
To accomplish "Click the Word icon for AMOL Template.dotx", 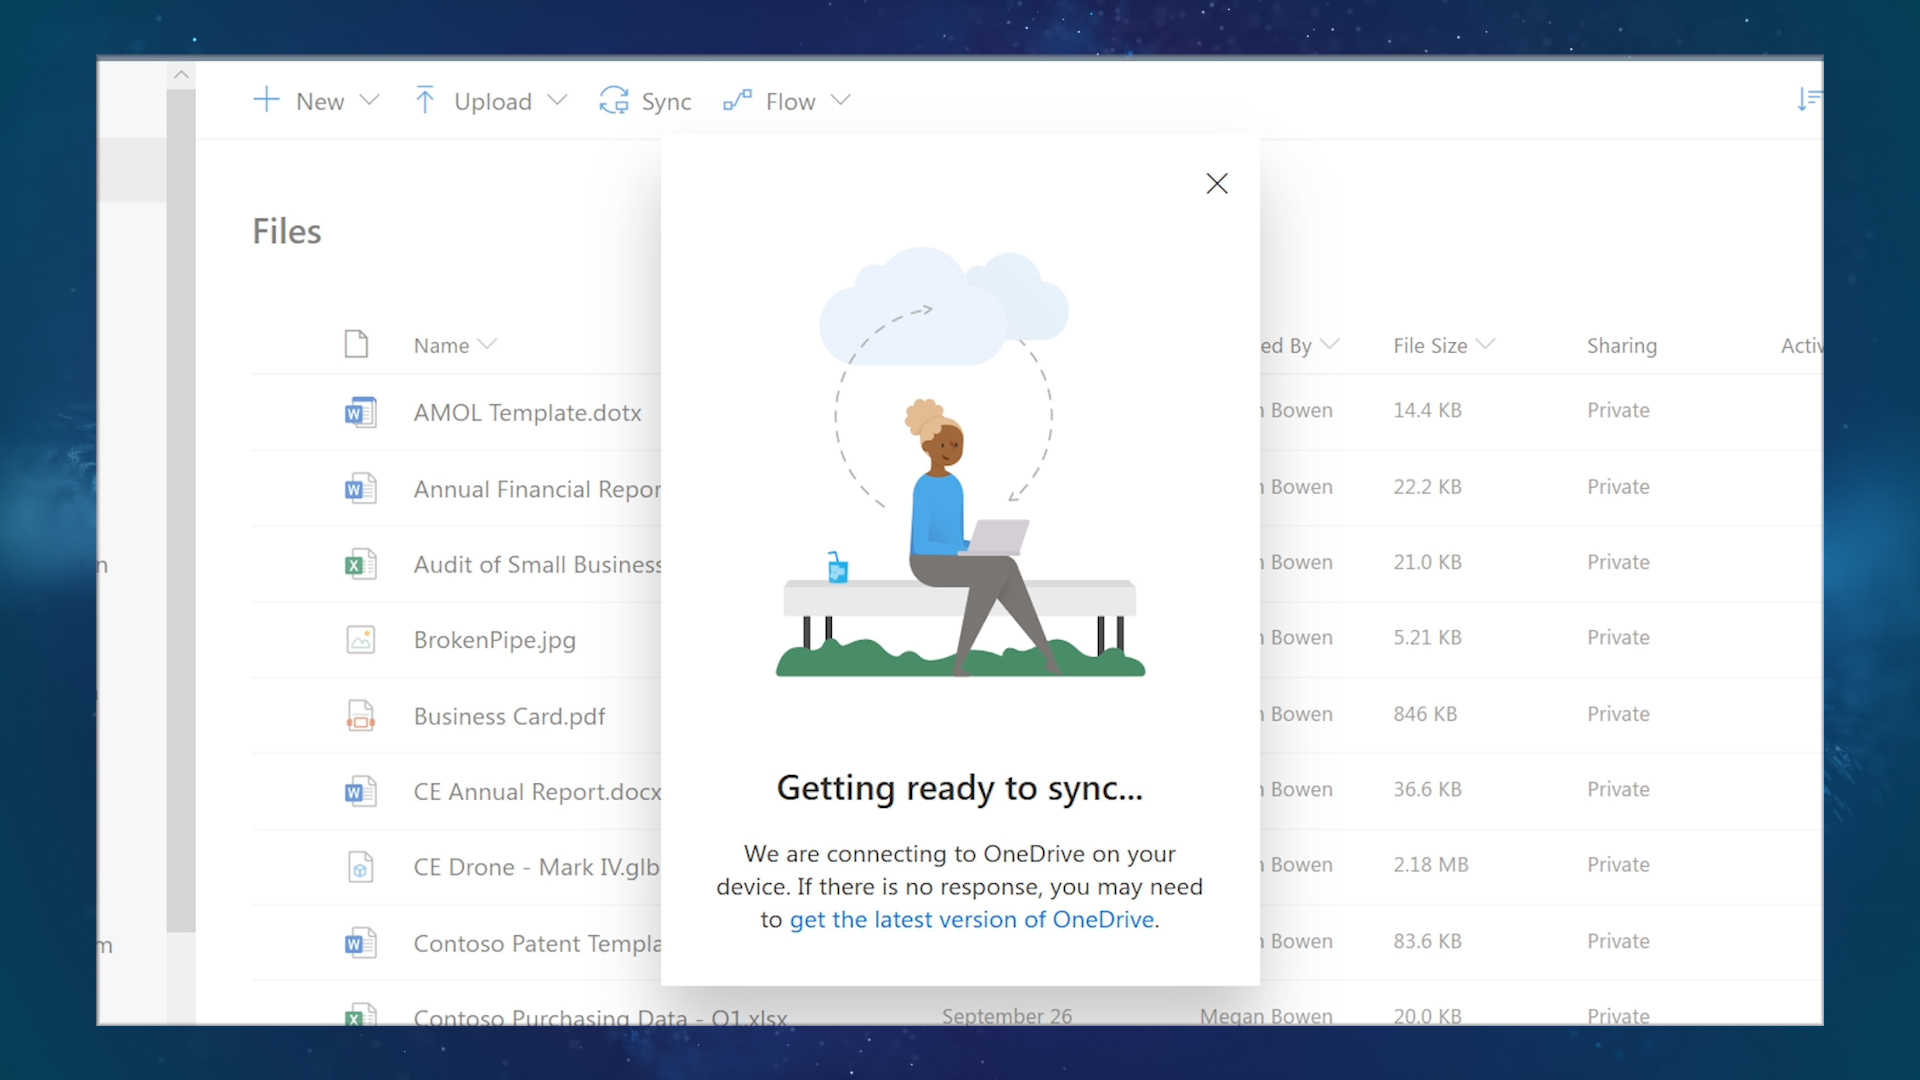I will [360, 412].
